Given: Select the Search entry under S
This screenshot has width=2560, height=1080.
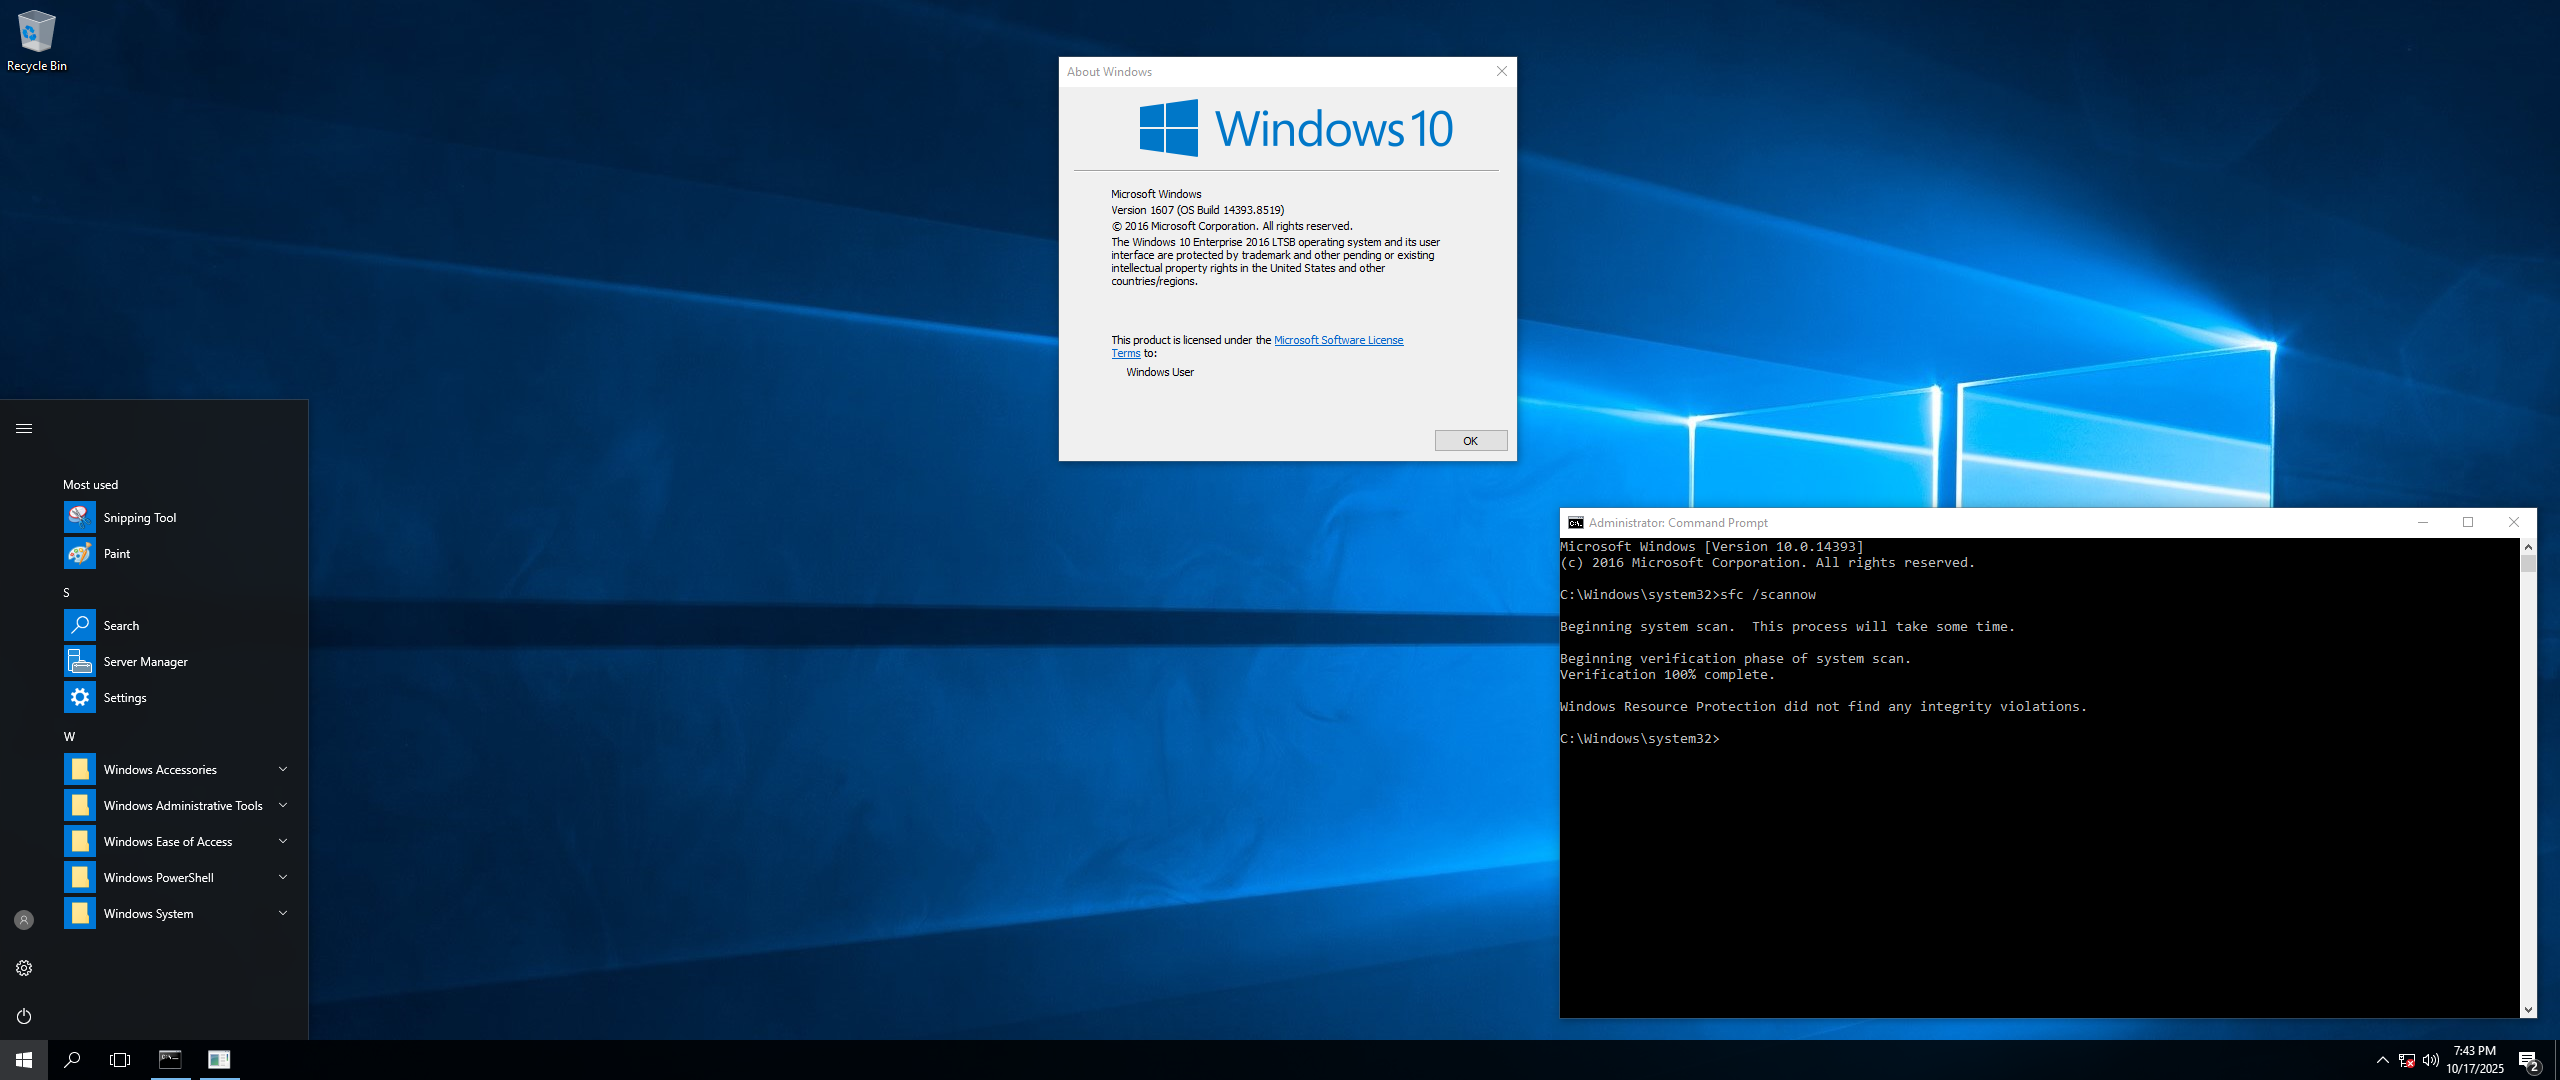Looking at the screenshot, I should [x=121, y=626].
